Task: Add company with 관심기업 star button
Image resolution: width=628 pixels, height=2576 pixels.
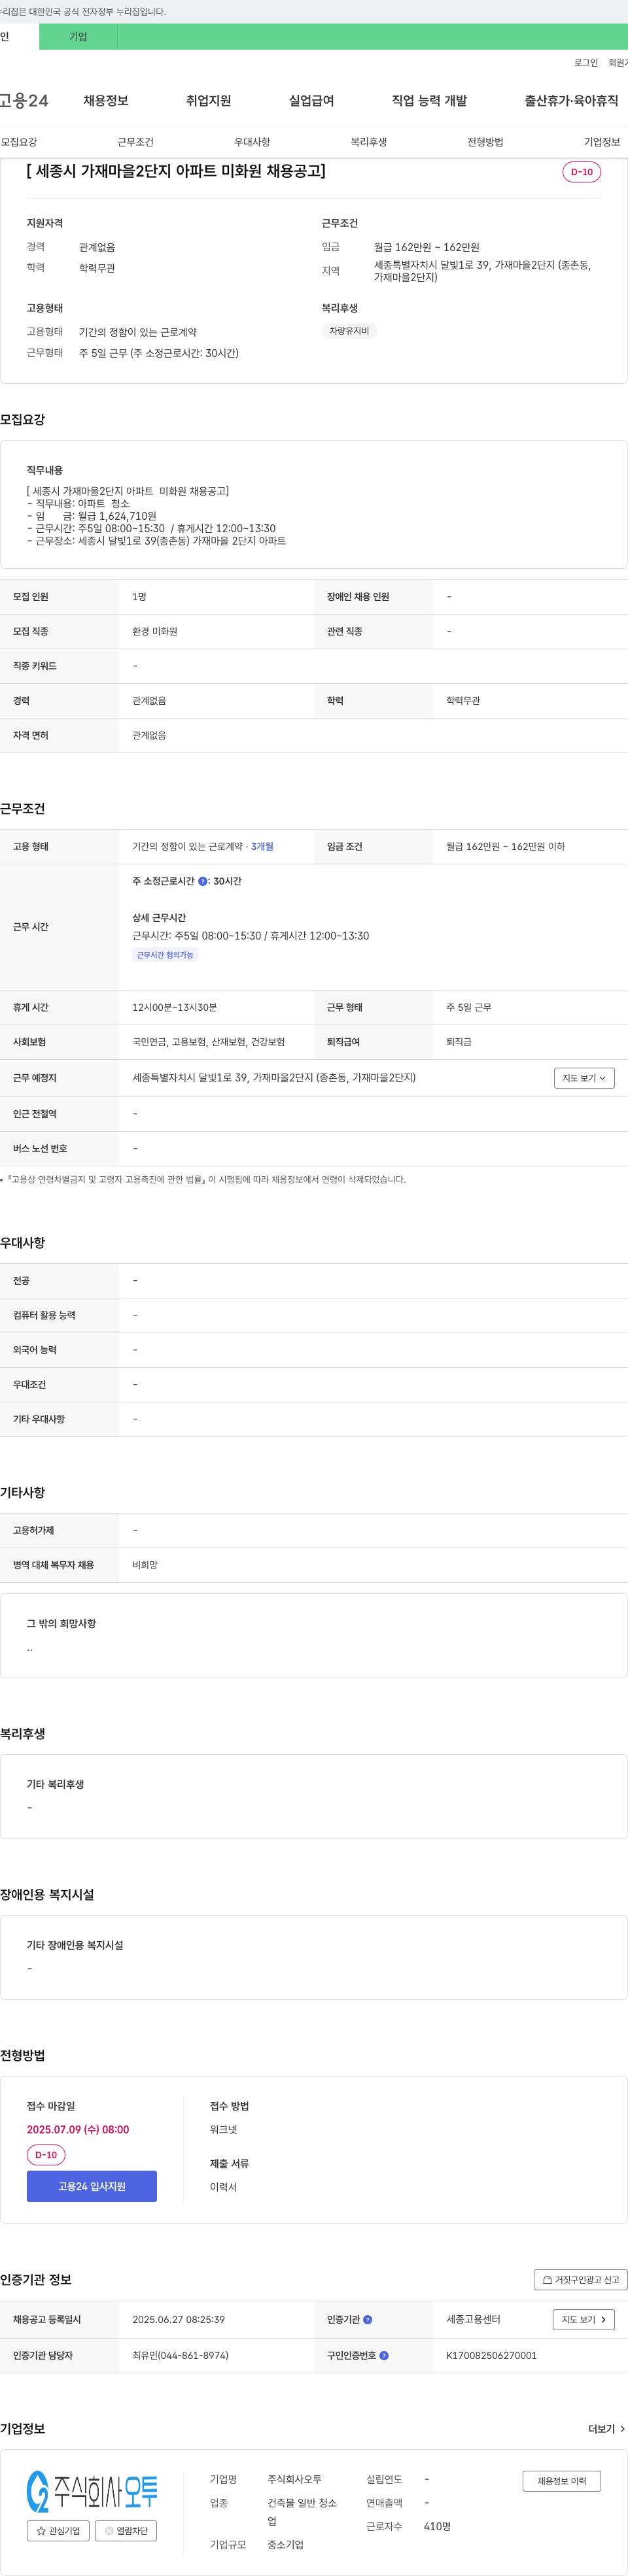Action: point(58,2531)
